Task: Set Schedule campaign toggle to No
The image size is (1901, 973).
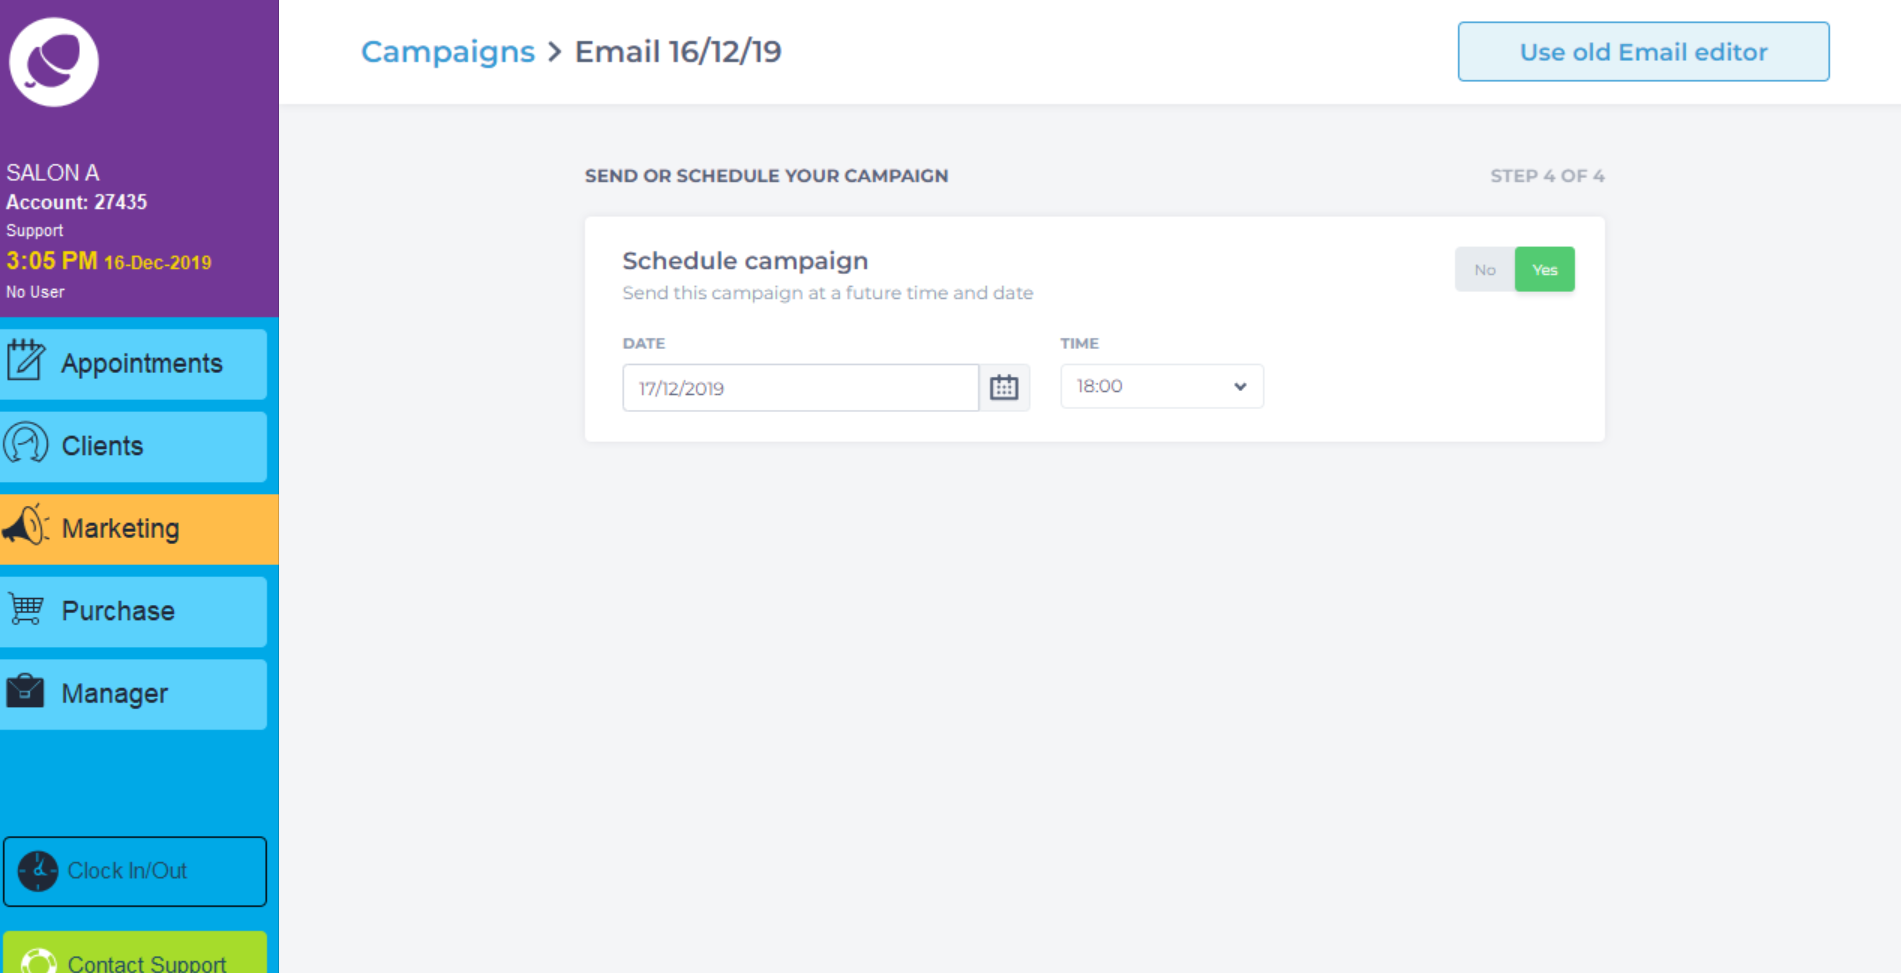Action: click(x=1484, y=270)
